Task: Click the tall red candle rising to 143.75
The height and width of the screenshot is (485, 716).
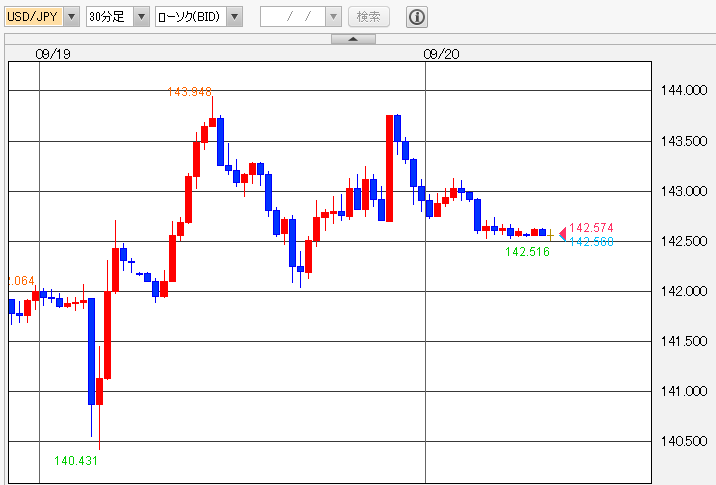Action: (390, 169)
